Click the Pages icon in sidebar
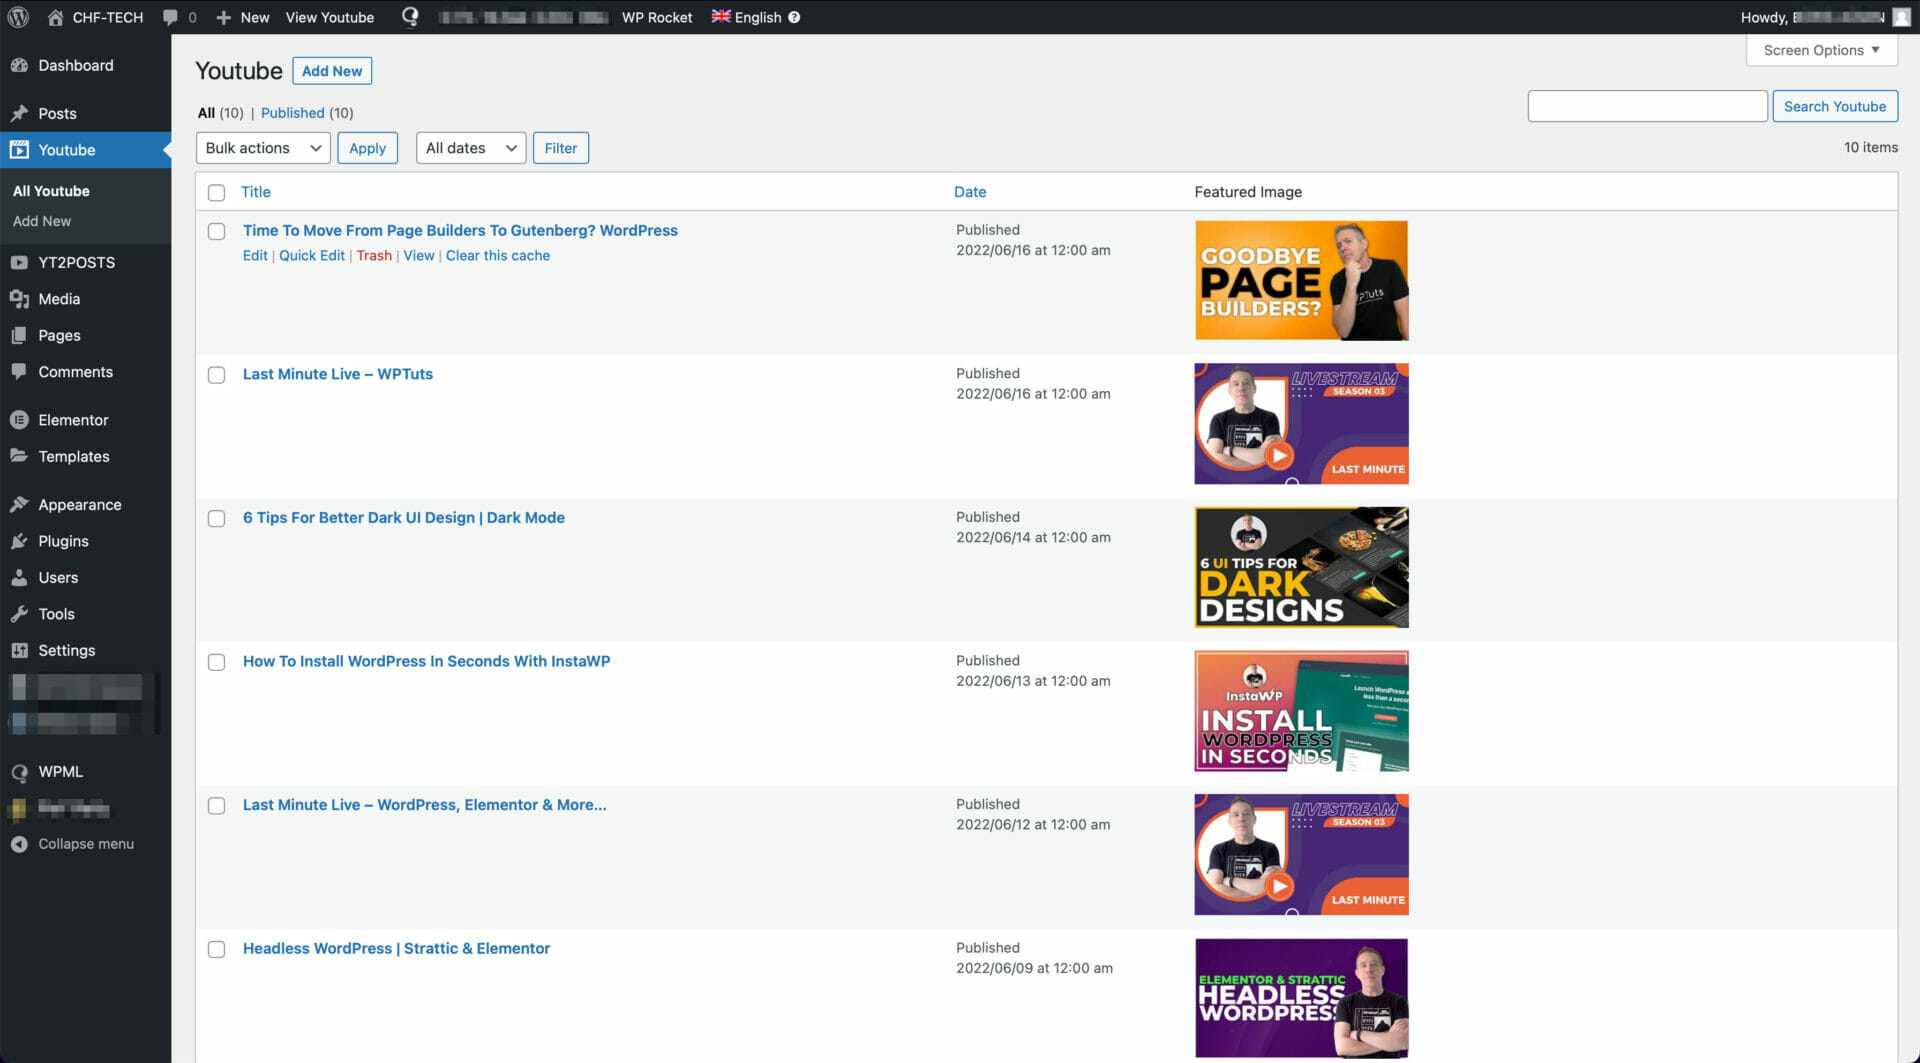 19,335
